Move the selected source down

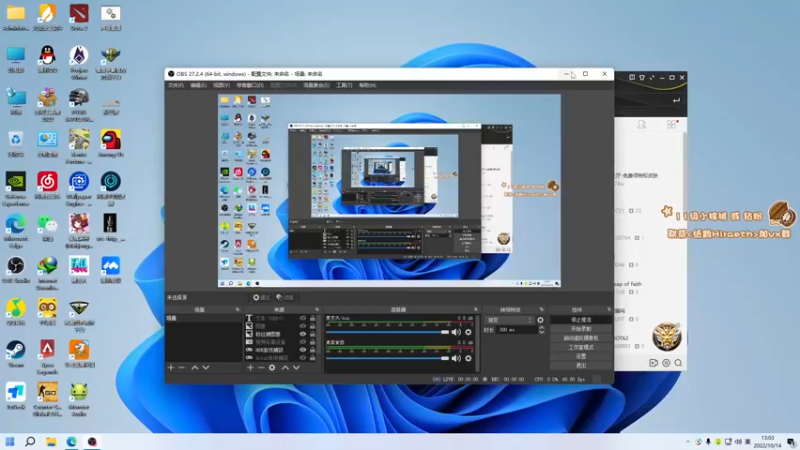[x=296, y=367]
